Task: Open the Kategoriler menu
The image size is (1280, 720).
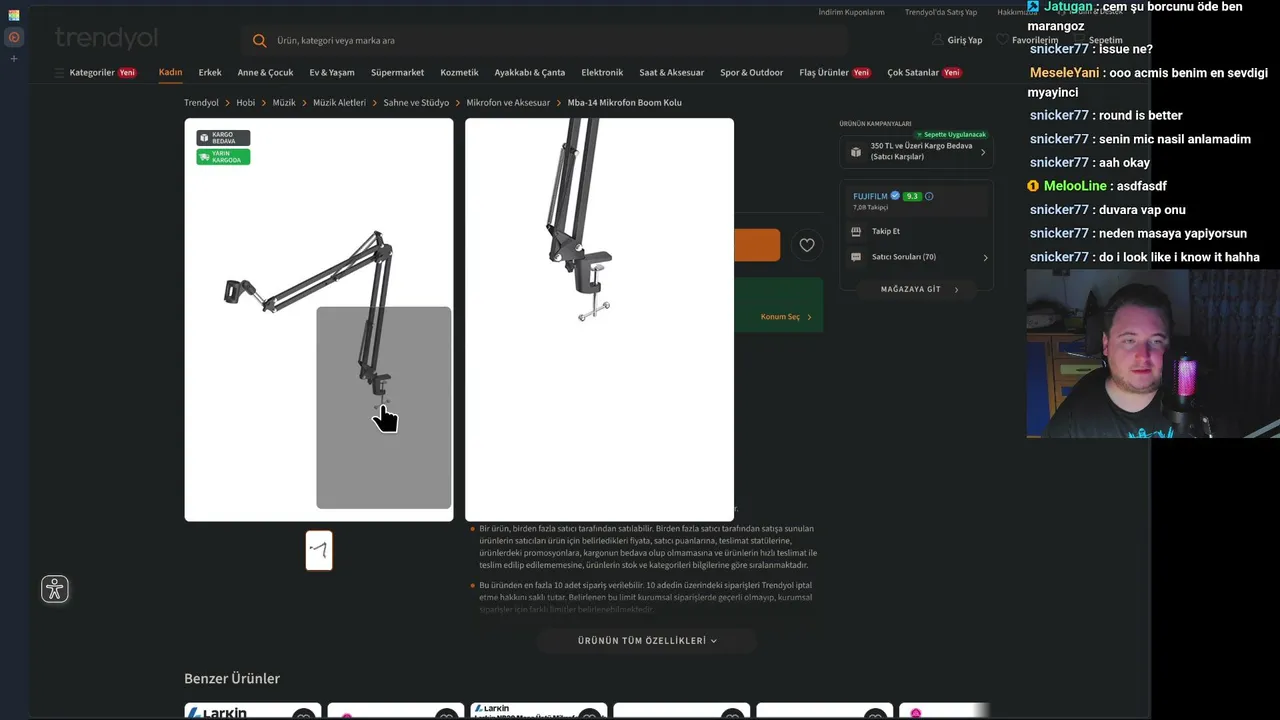Action: point(96,73)
